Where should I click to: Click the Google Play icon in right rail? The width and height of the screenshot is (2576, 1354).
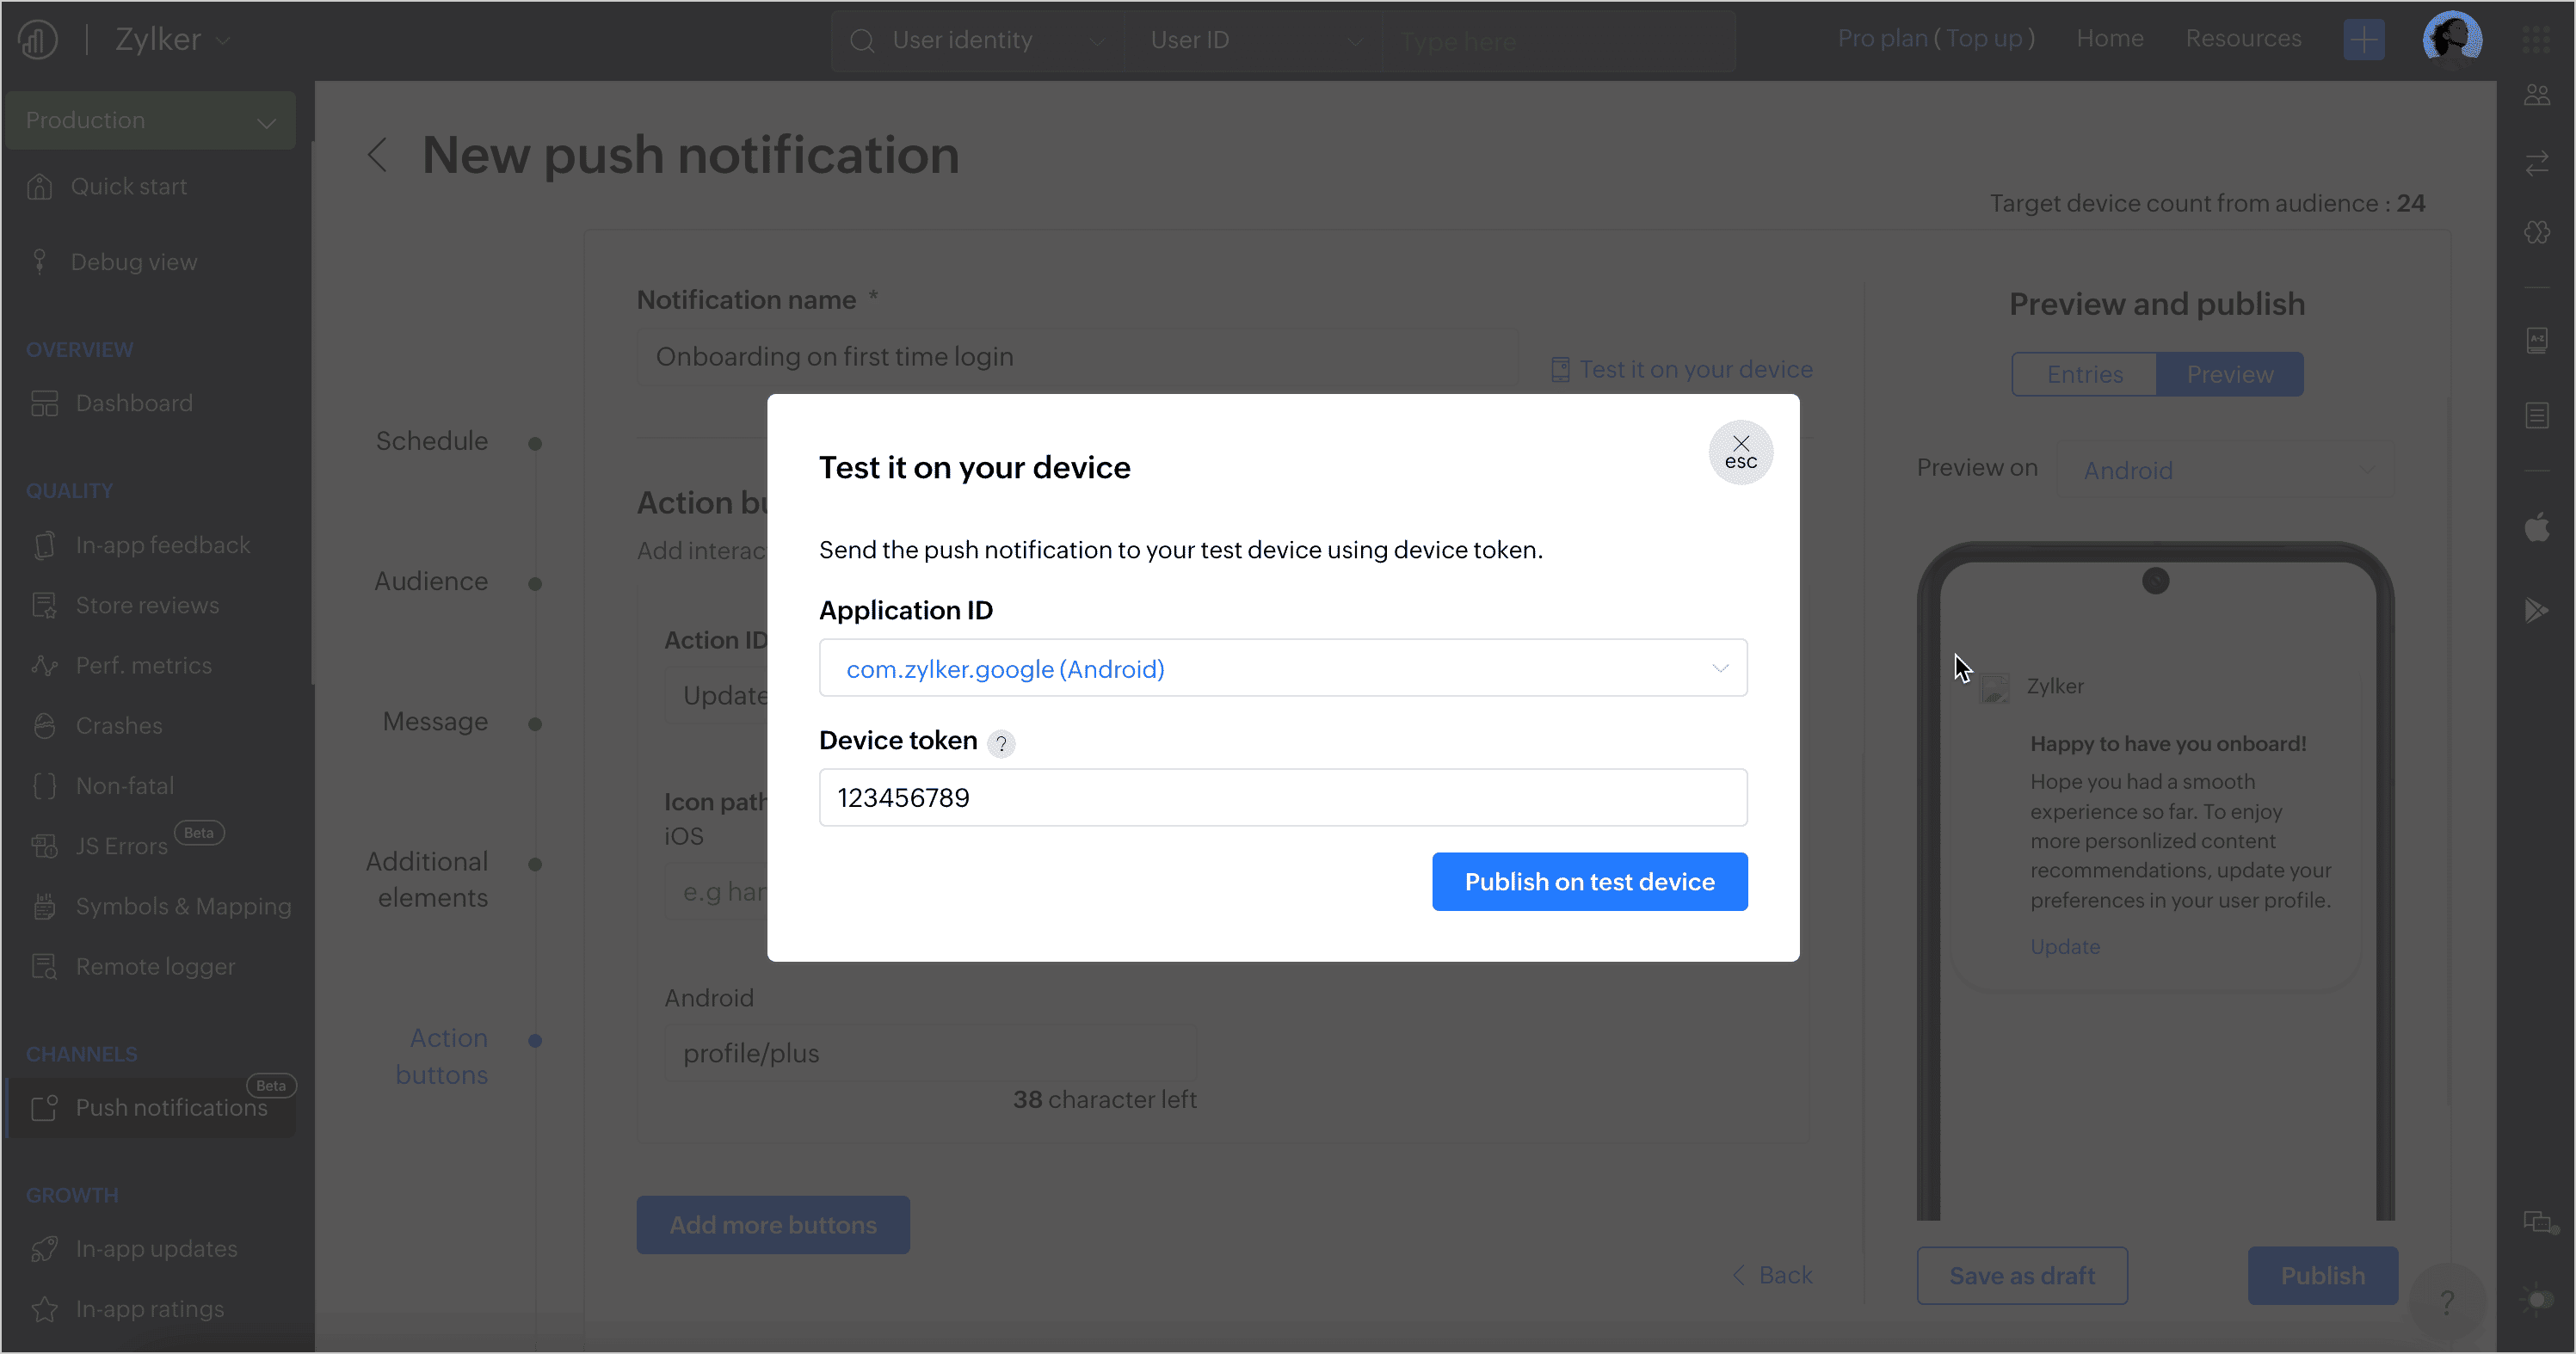[2536, 609]
